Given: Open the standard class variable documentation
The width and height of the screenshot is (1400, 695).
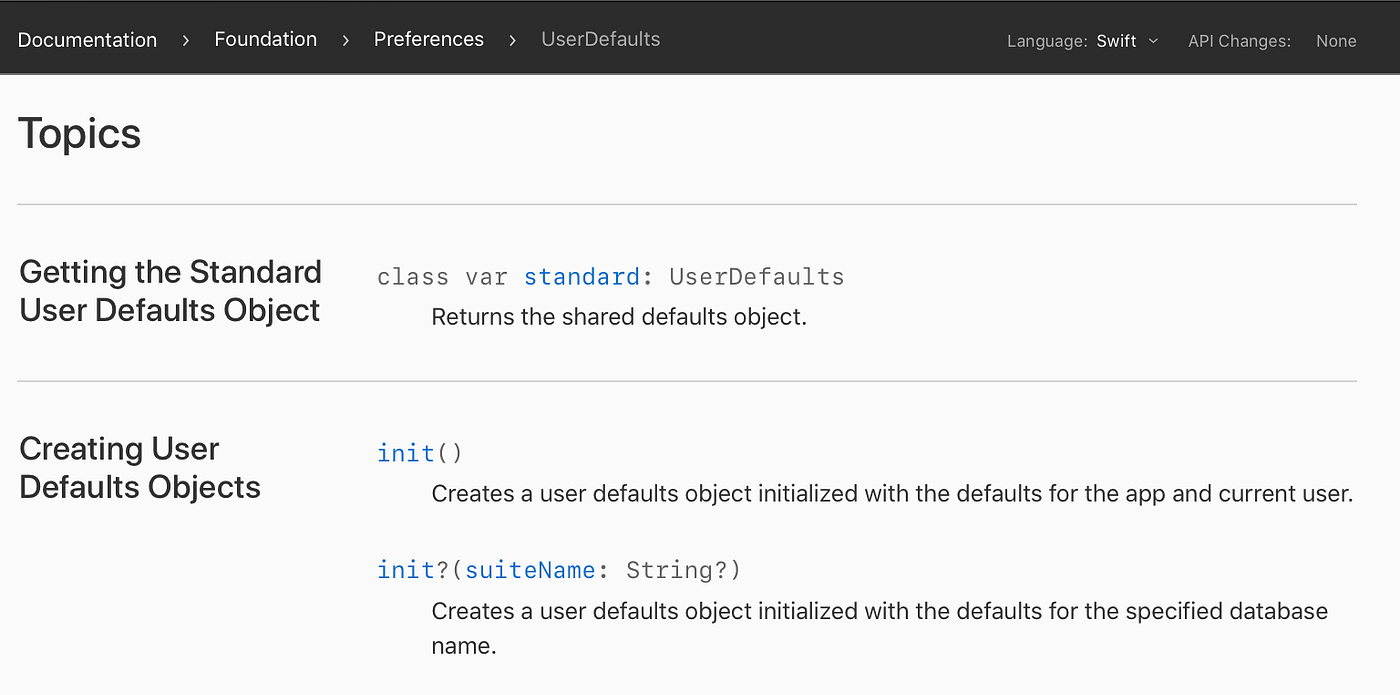Looking at the screenshot, I should pos(582,277).
